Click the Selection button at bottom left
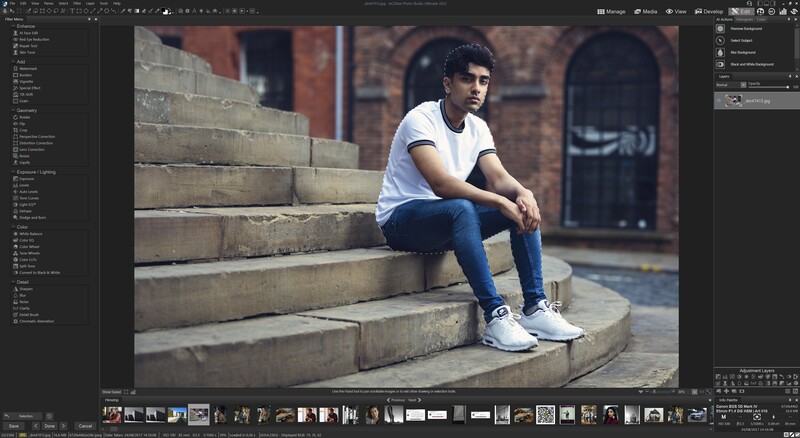Image resolution: width=800 pixels, height=438 pixels. (x=22, y=416)
